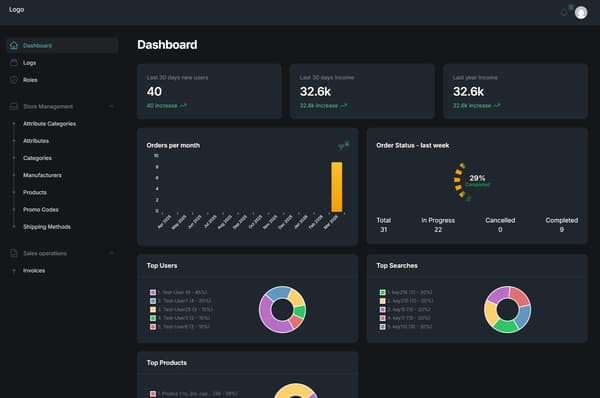Click the Completed 9 stat
Image resolution: width=600 pixels, height=398 pixels.
[562, 225]
